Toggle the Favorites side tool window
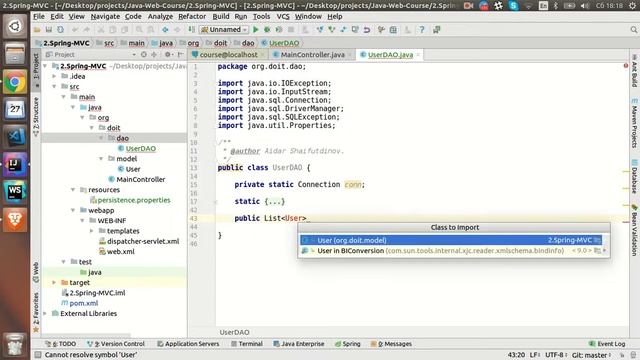 [36, 312]
